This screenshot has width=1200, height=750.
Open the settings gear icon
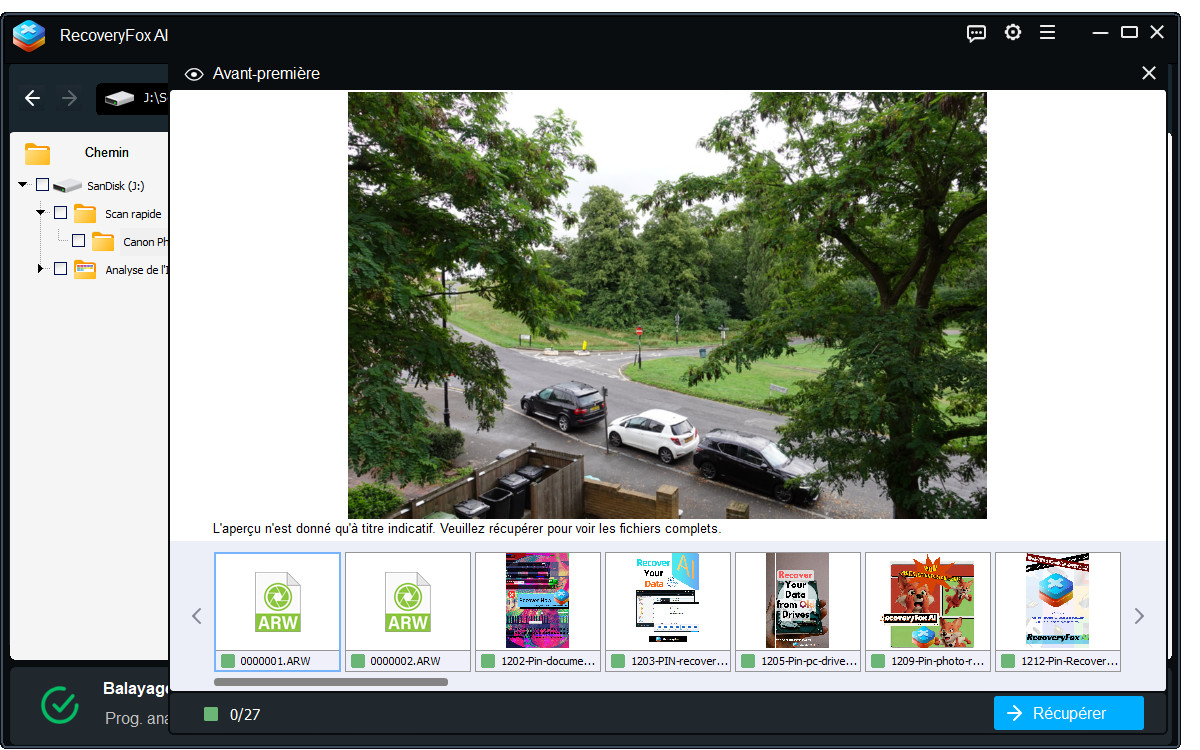(x=1013, y=33)
